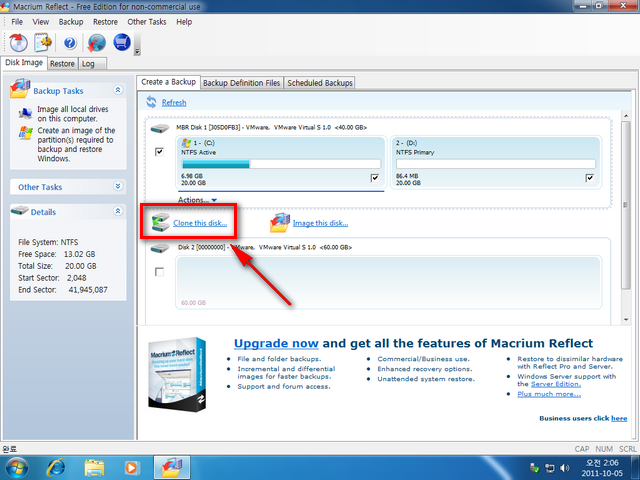
Task: Open the Help menu
Action: click(184, 22)
